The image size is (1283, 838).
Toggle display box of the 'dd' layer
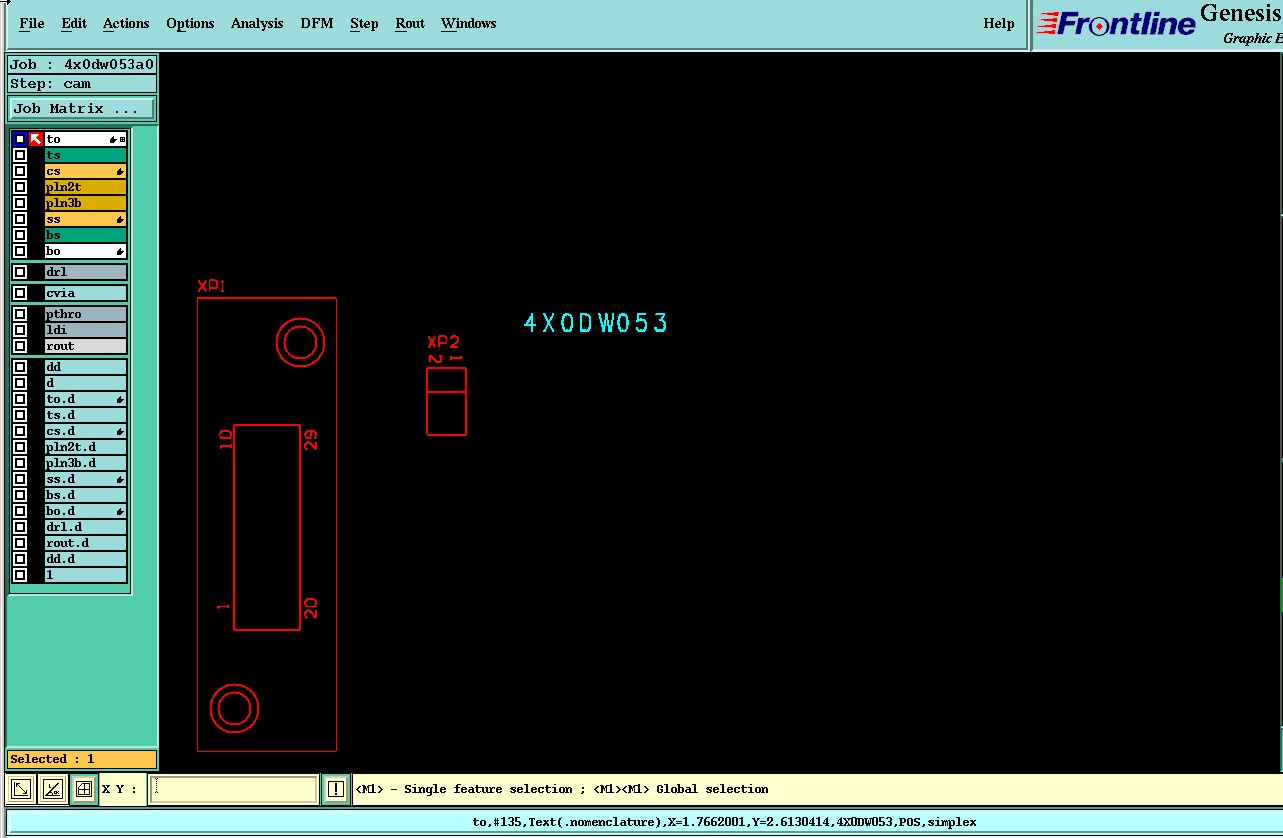pos(20,367)
